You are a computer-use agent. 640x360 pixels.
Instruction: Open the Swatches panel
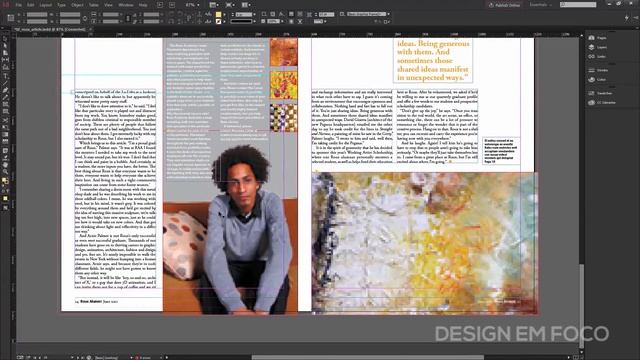click(x=600, y=93)
